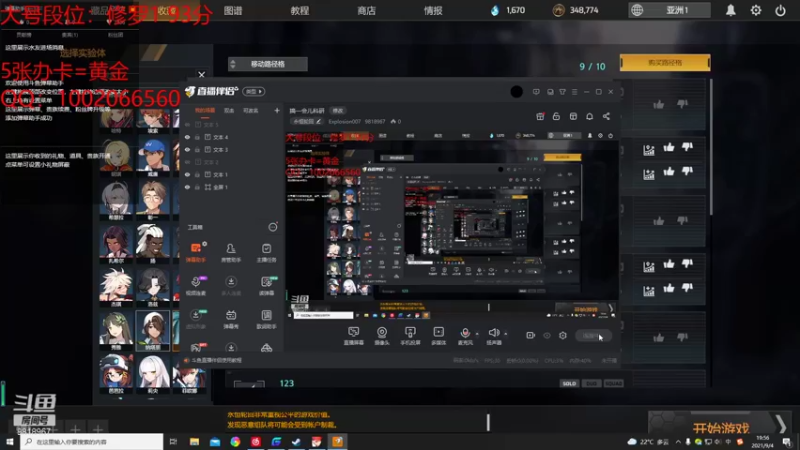Open the streaming app notification bell
Image resolution: width=800 pixels, height=450 pixels.
tap(589, 116)
